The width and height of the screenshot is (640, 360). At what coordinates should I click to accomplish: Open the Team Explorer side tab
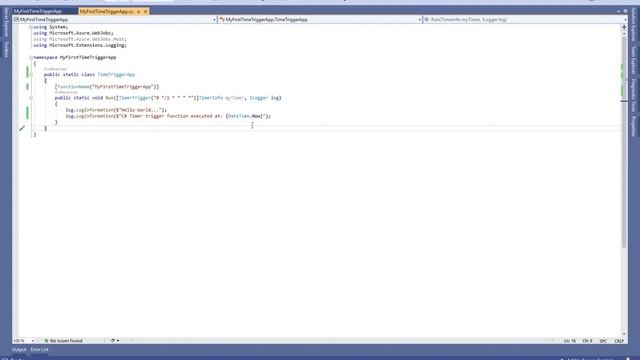[634, 60]
